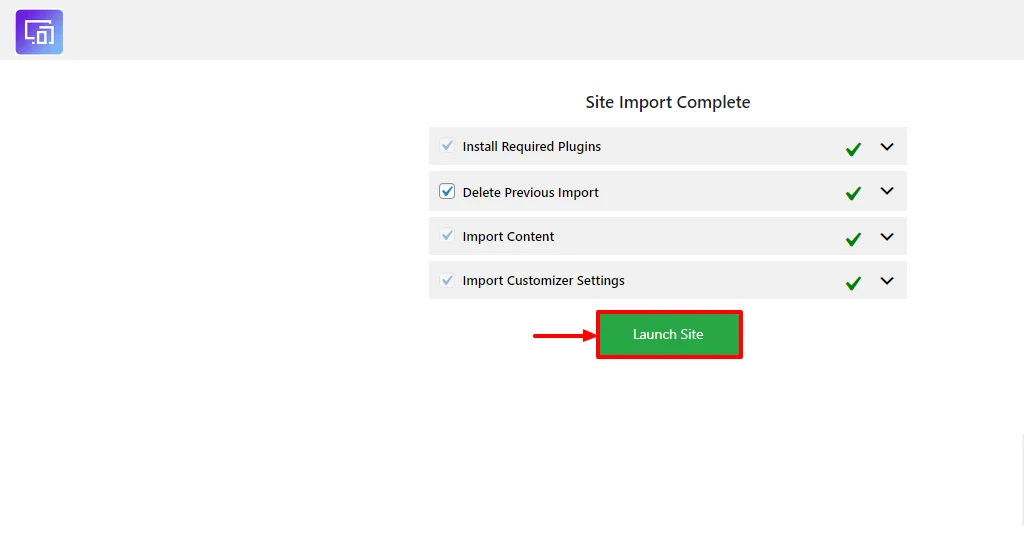Image resolution: width=1024 pixels, height=550 pixels.
Task: Click the Import Content label text
Action: coord(508,237)
